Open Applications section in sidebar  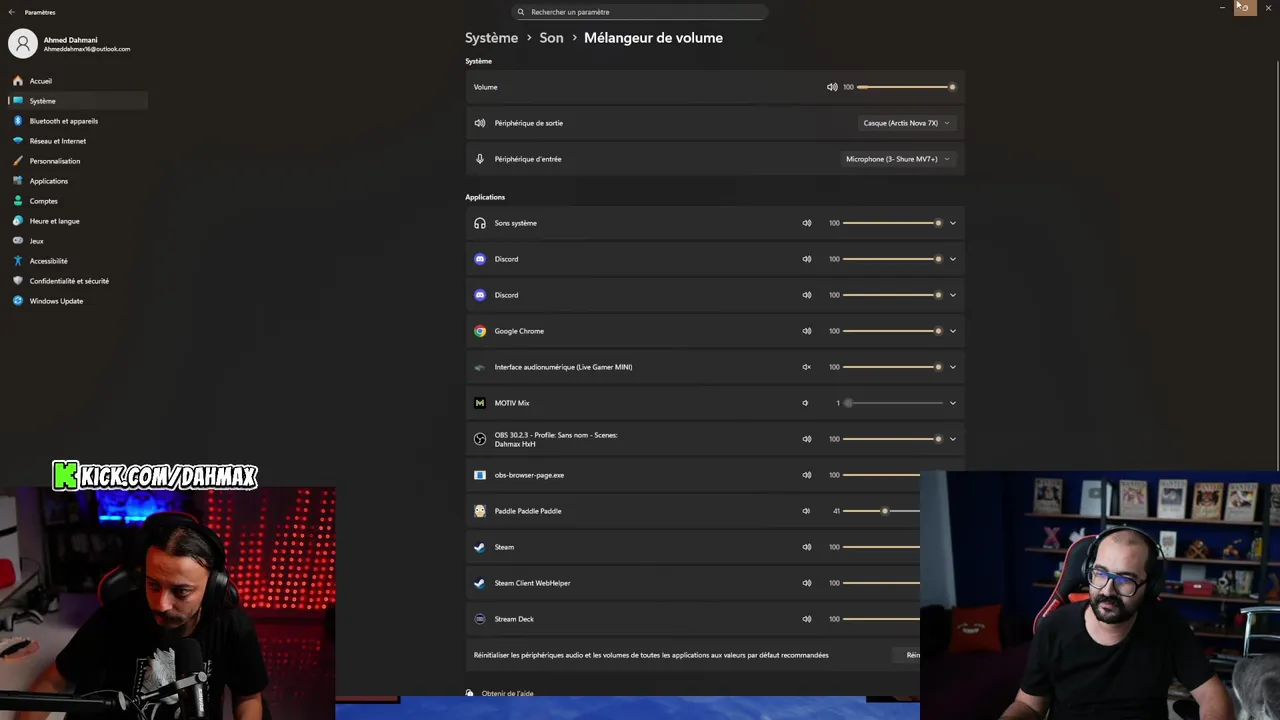(x=78, y=181)
